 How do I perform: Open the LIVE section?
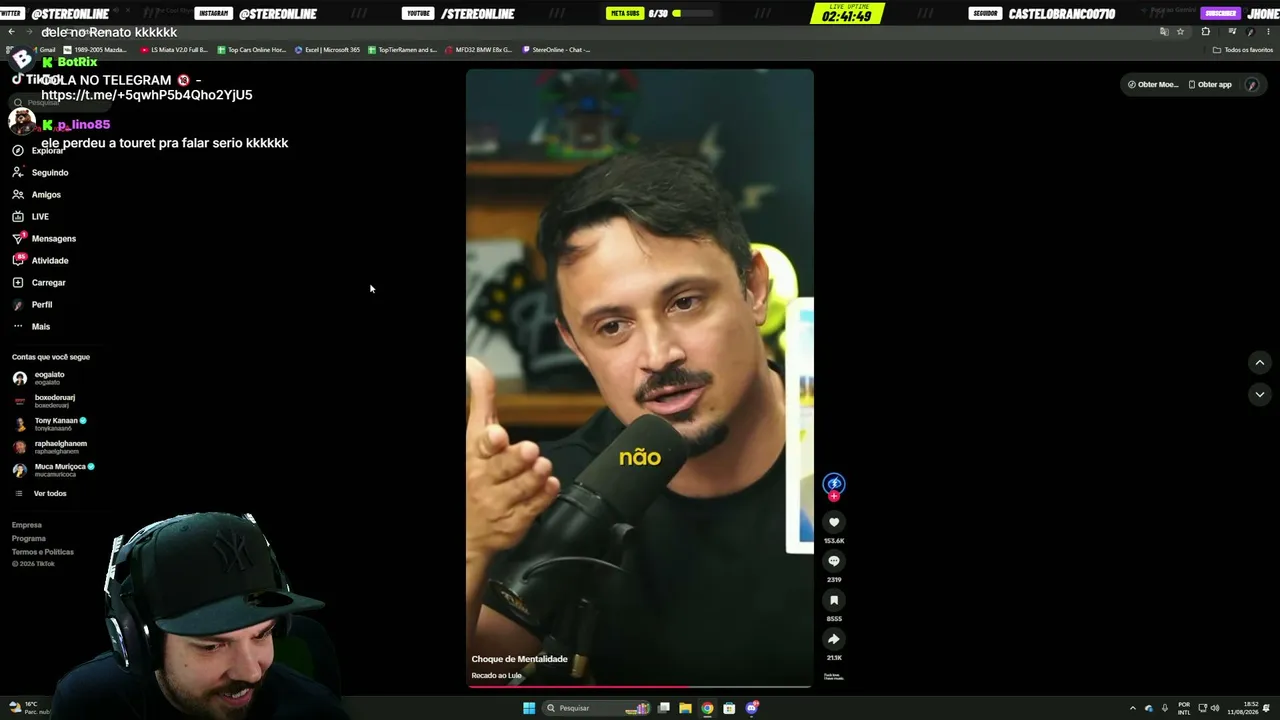tap(31, 216)
